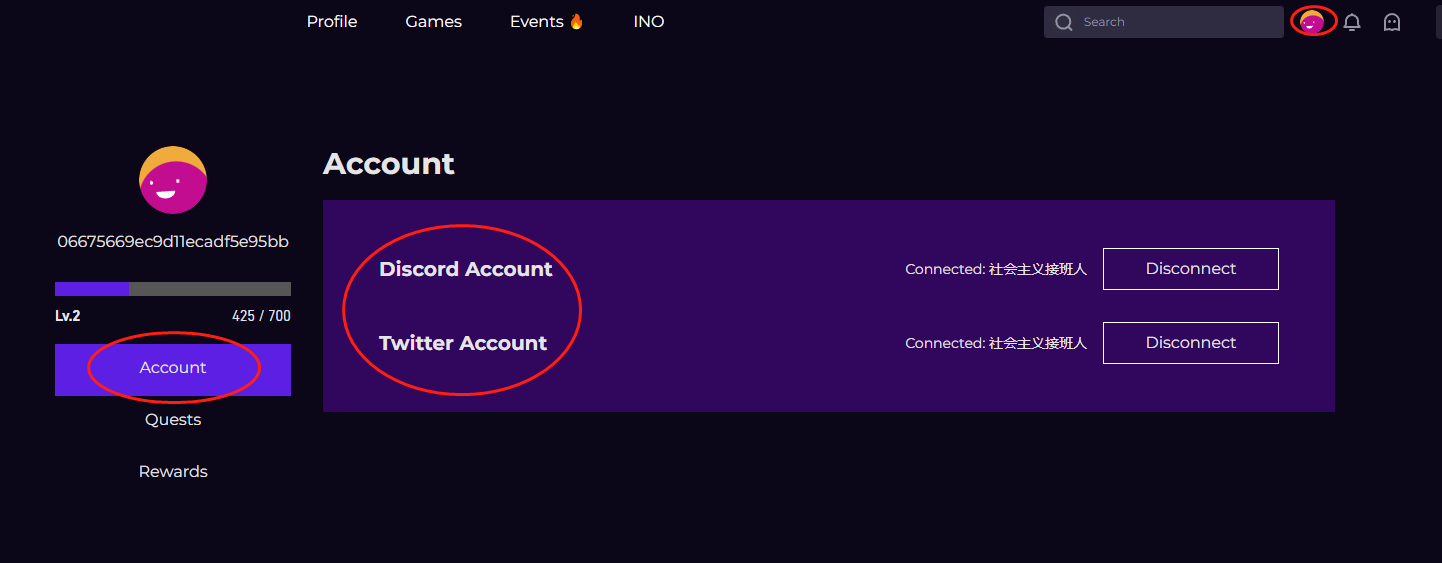Open the Events navigation link
1442x563 pixels.
click(x=537, y=22)
